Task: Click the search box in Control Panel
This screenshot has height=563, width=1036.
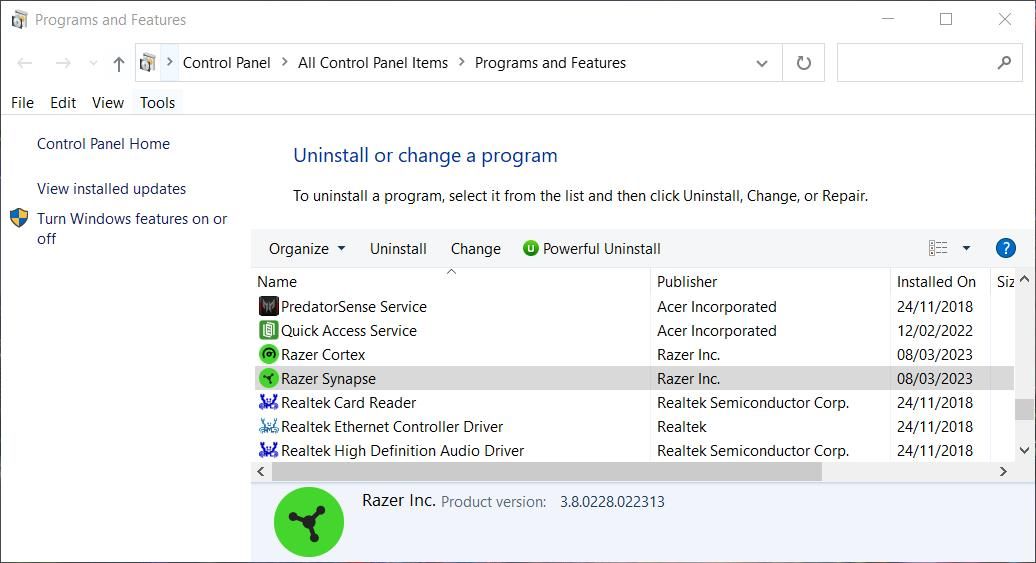Action: 915,63
